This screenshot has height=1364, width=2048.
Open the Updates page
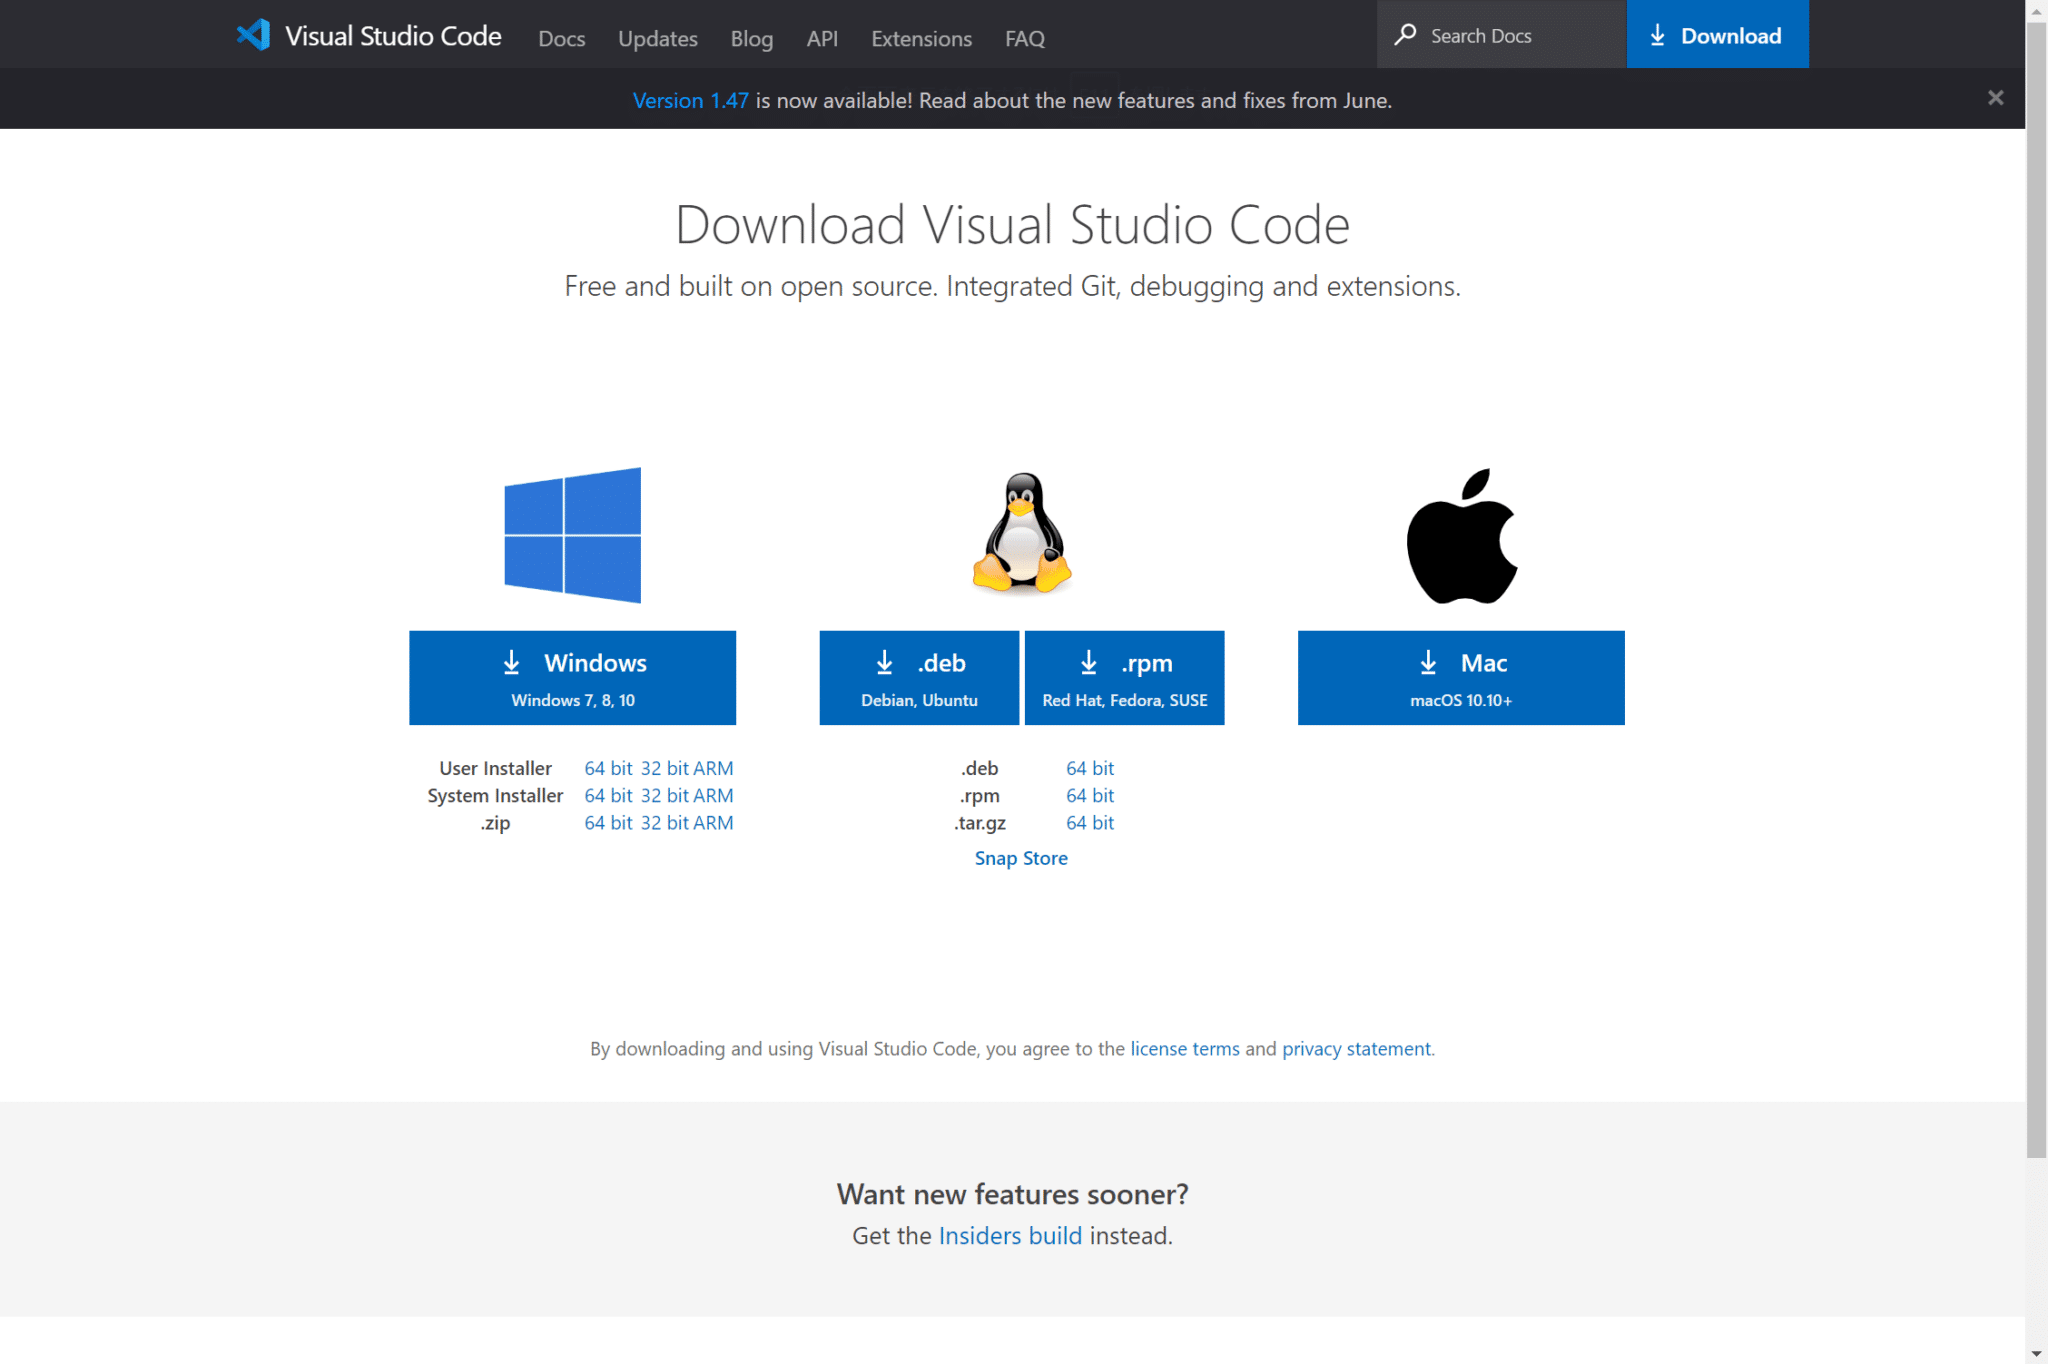[657, 38]
